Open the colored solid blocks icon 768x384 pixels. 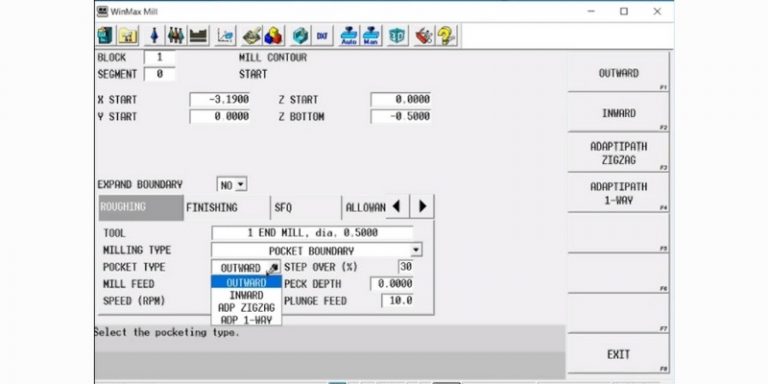pos(274,36)
